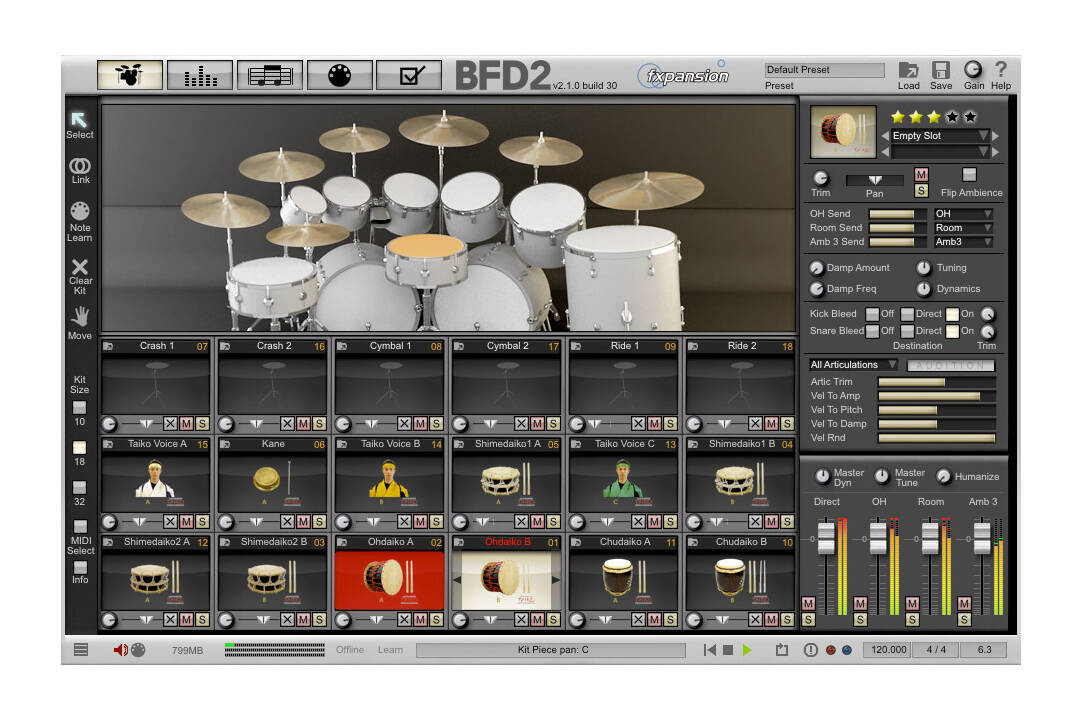The image size is (1081, 717).
Task: Set kit size to 18
Action: click(x=80, y=447)
